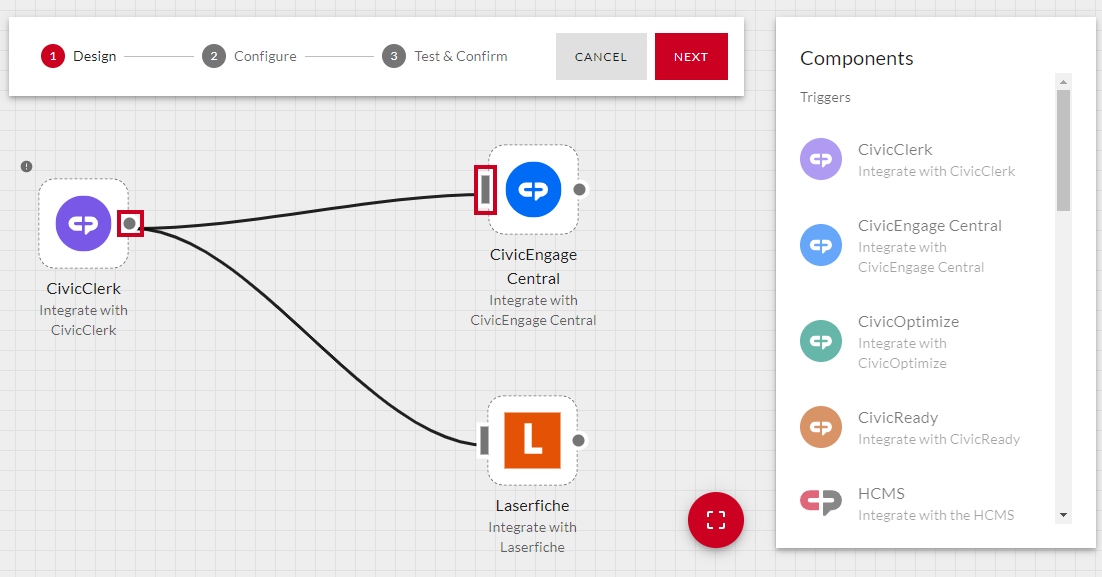Click the warning exclamation icon above CivicClerk

point(27,167)
